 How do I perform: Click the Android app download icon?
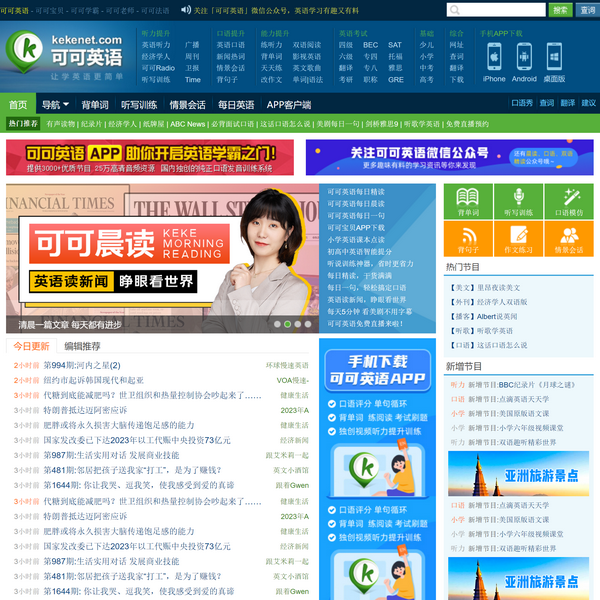(x=524, y=64)
